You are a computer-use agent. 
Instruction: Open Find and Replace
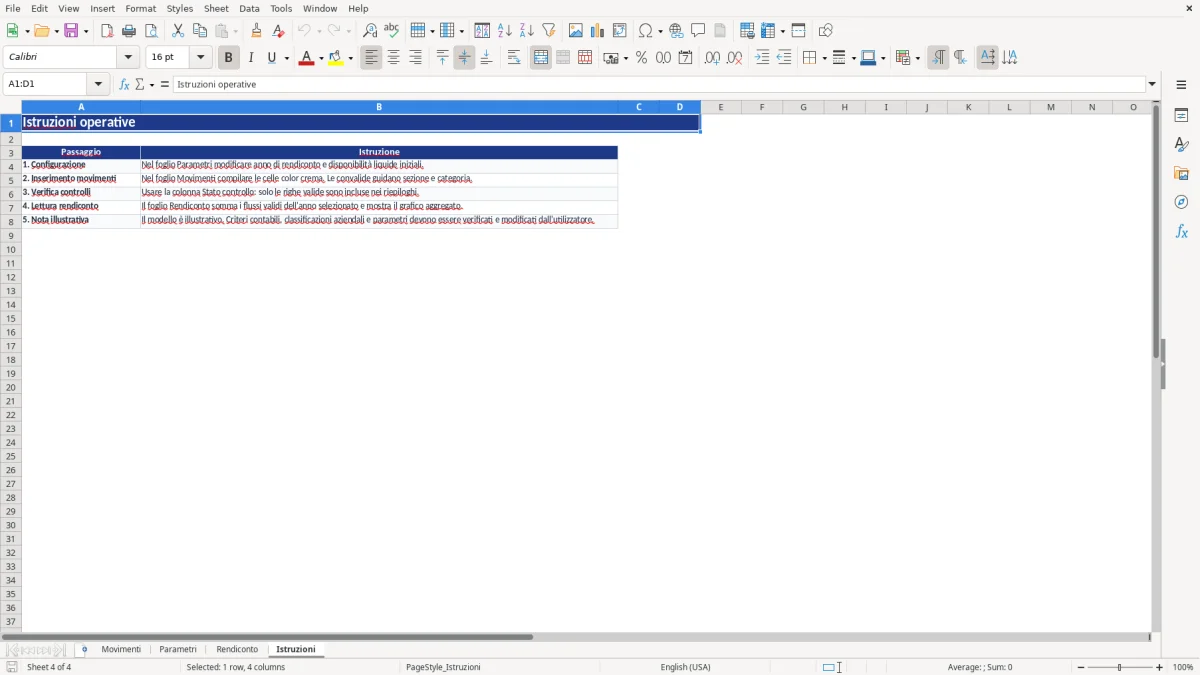pos(370,31)
